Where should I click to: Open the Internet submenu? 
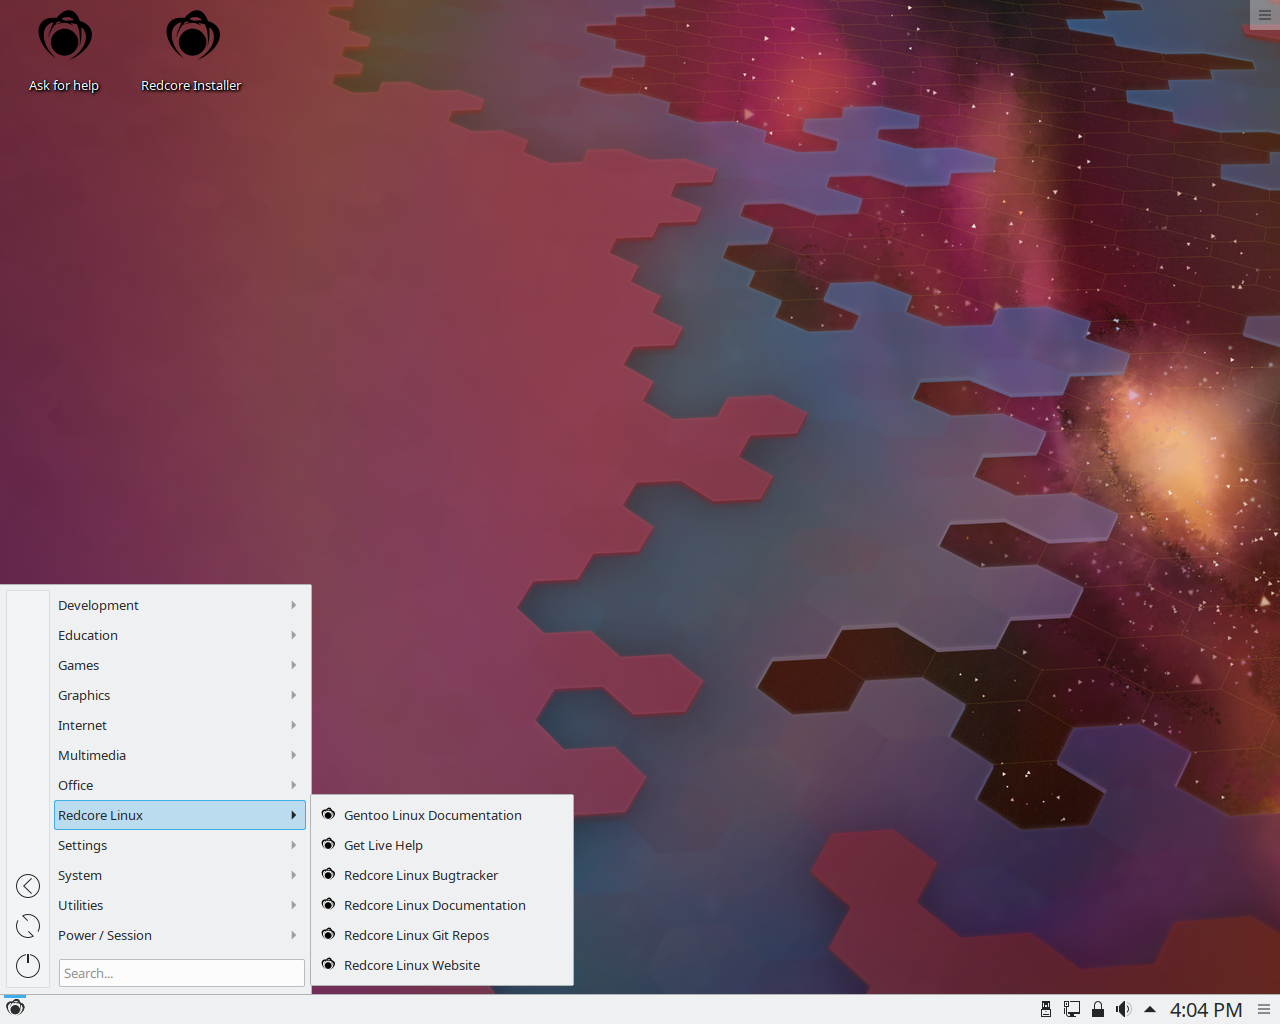click(180, 725)
